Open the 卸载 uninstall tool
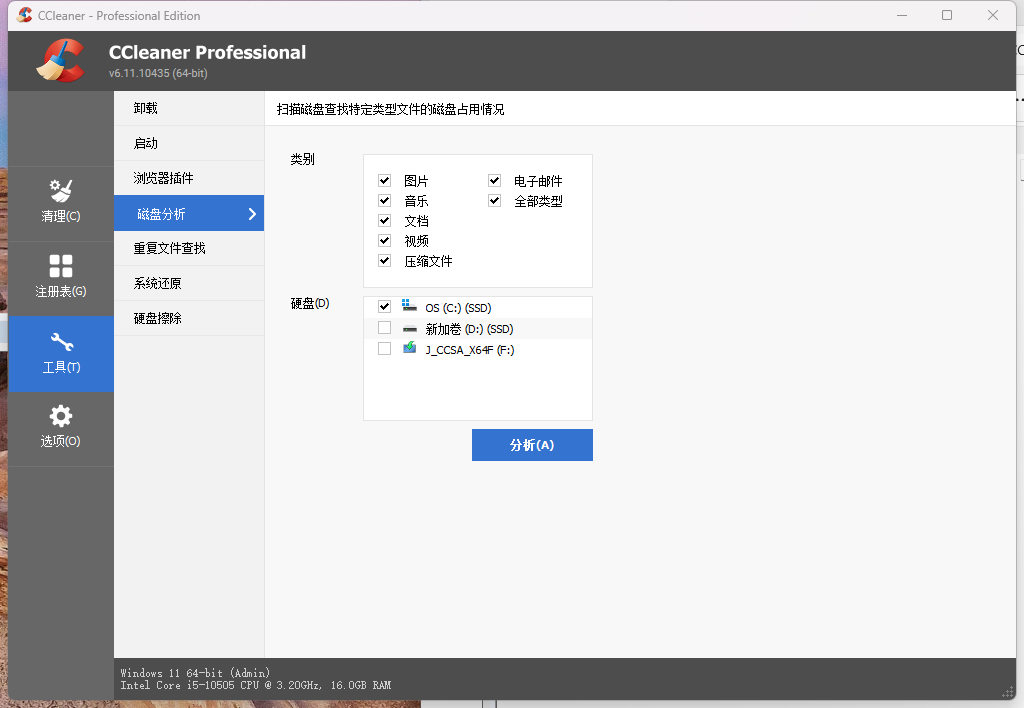 [x=189, y=108]
